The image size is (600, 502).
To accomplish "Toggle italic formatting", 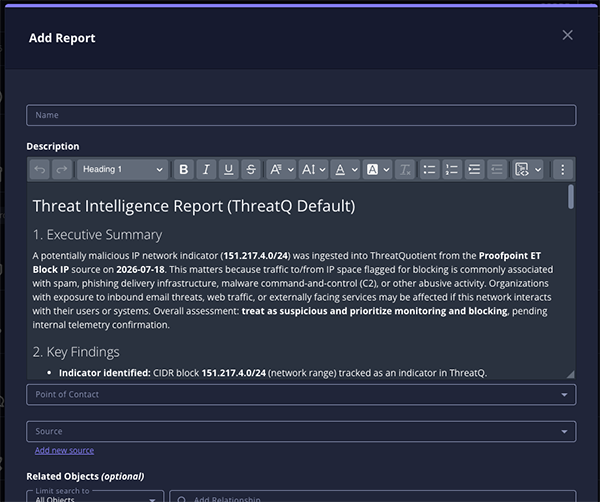I will click(x=206, y=169).
